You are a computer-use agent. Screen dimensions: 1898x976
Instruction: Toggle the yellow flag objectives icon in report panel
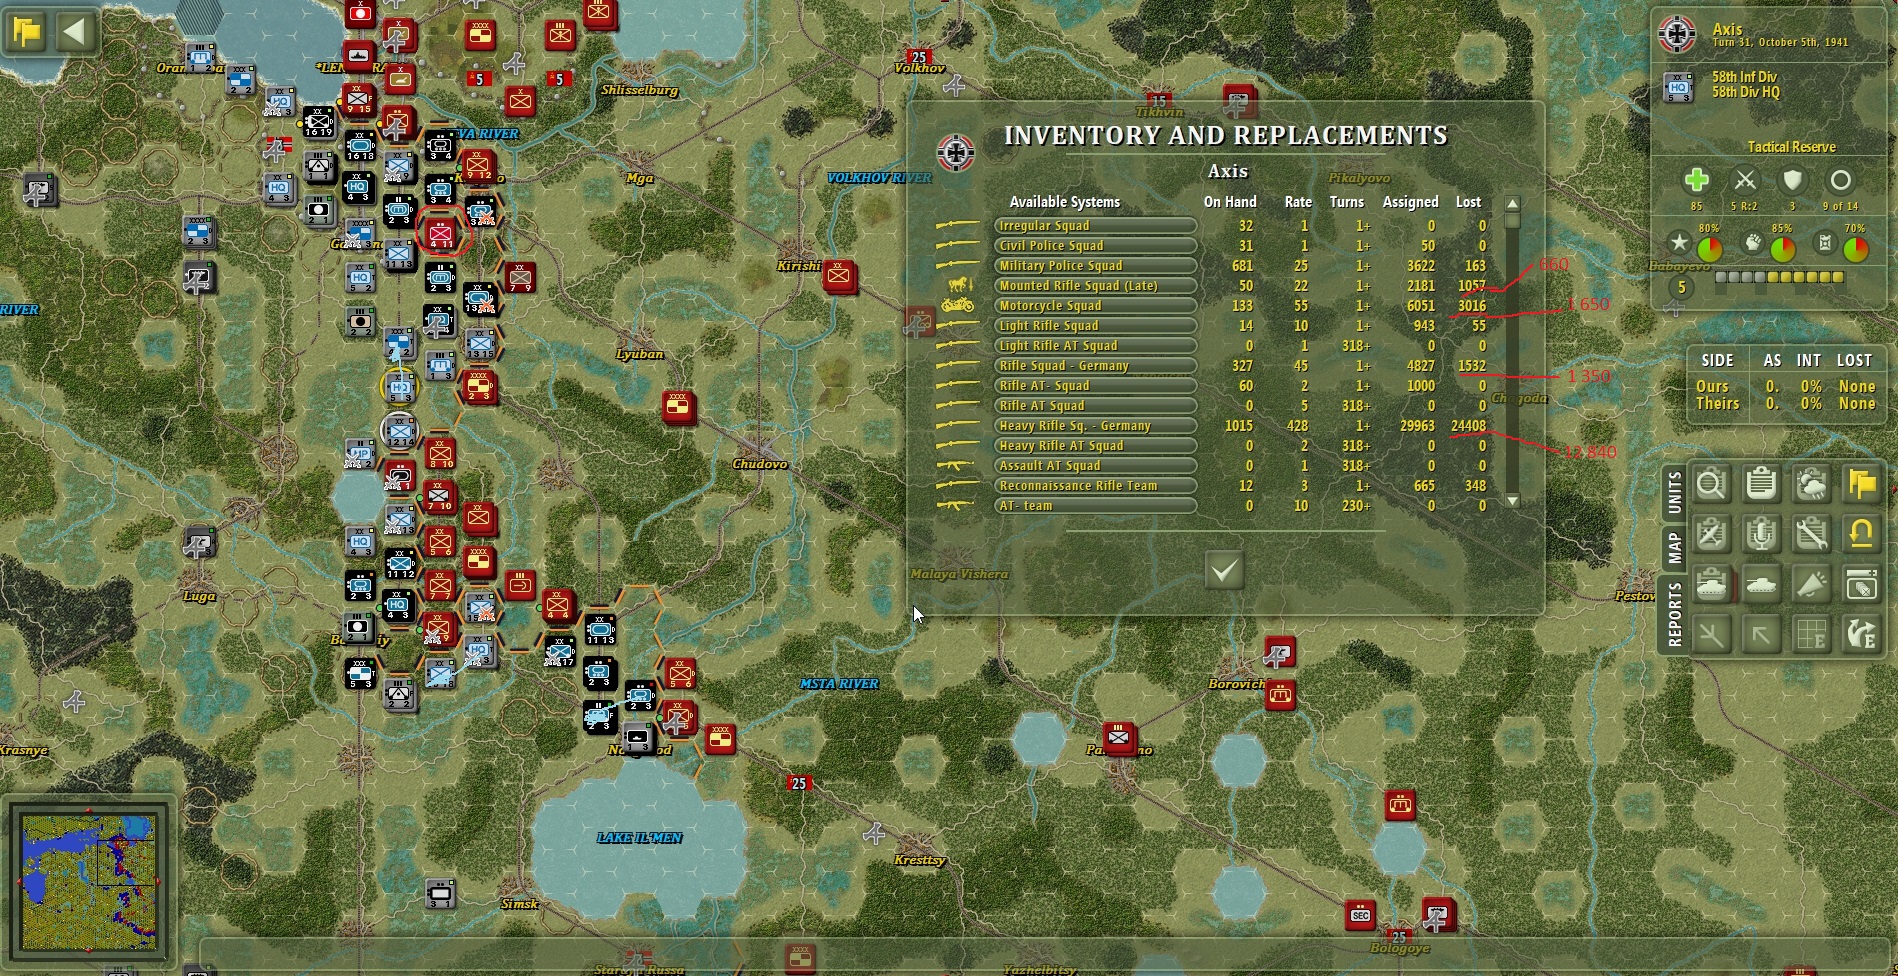1862,484
